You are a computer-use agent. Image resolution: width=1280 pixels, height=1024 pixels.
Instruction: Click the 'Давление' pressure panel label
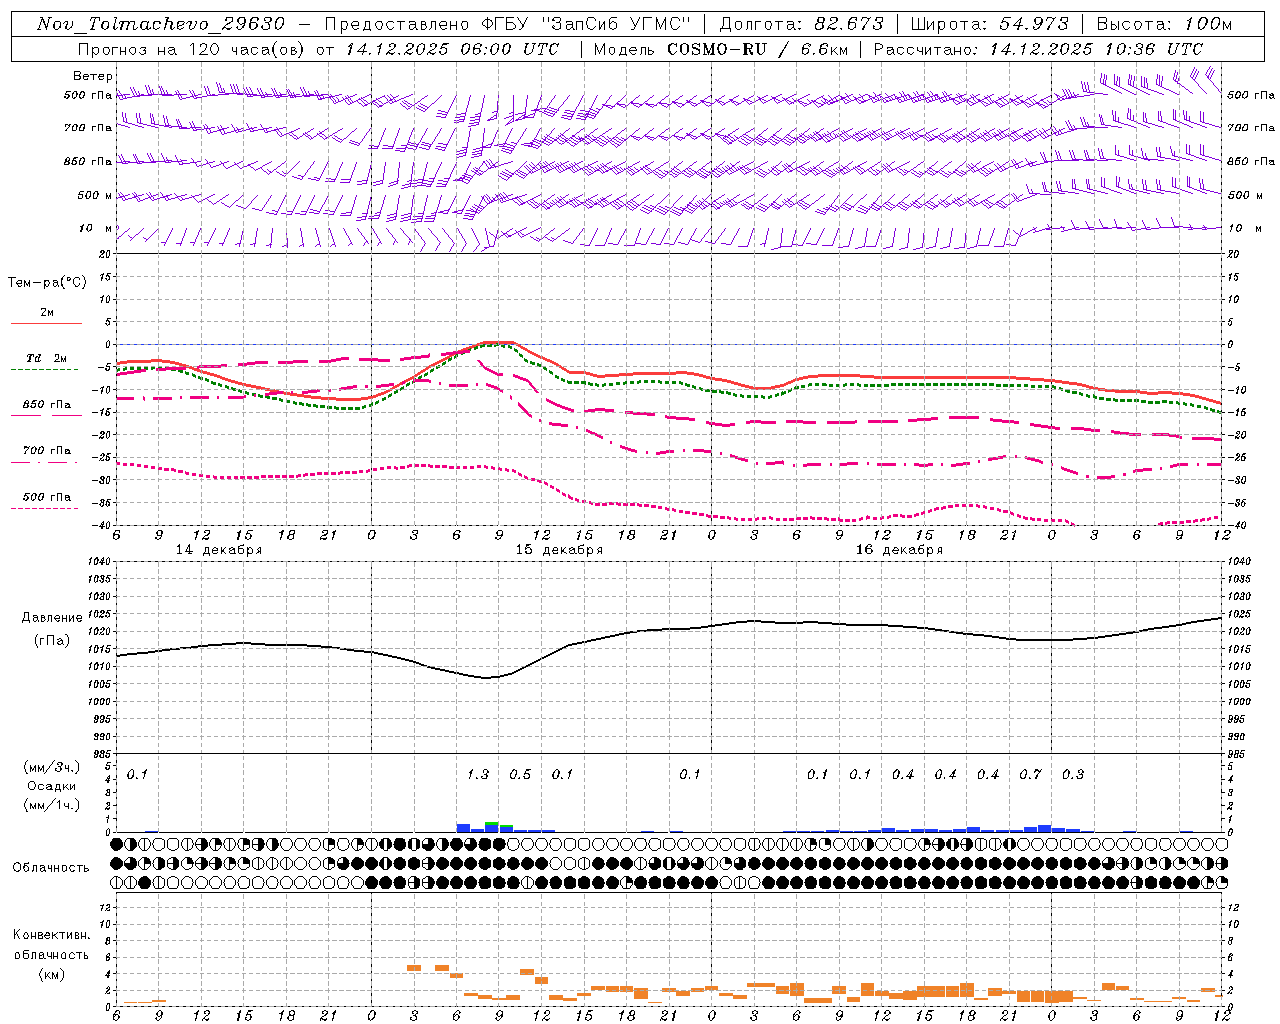52,617
